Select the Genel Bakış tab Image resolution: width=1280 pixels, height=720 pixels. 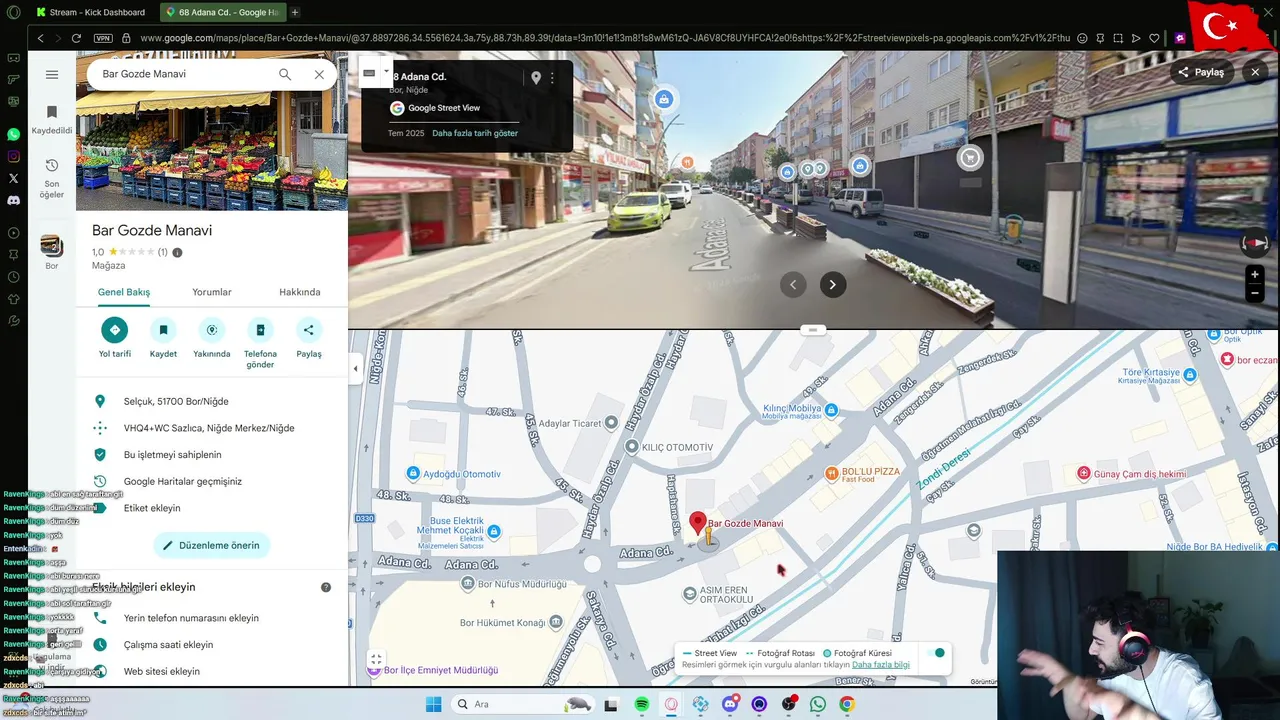124,292
